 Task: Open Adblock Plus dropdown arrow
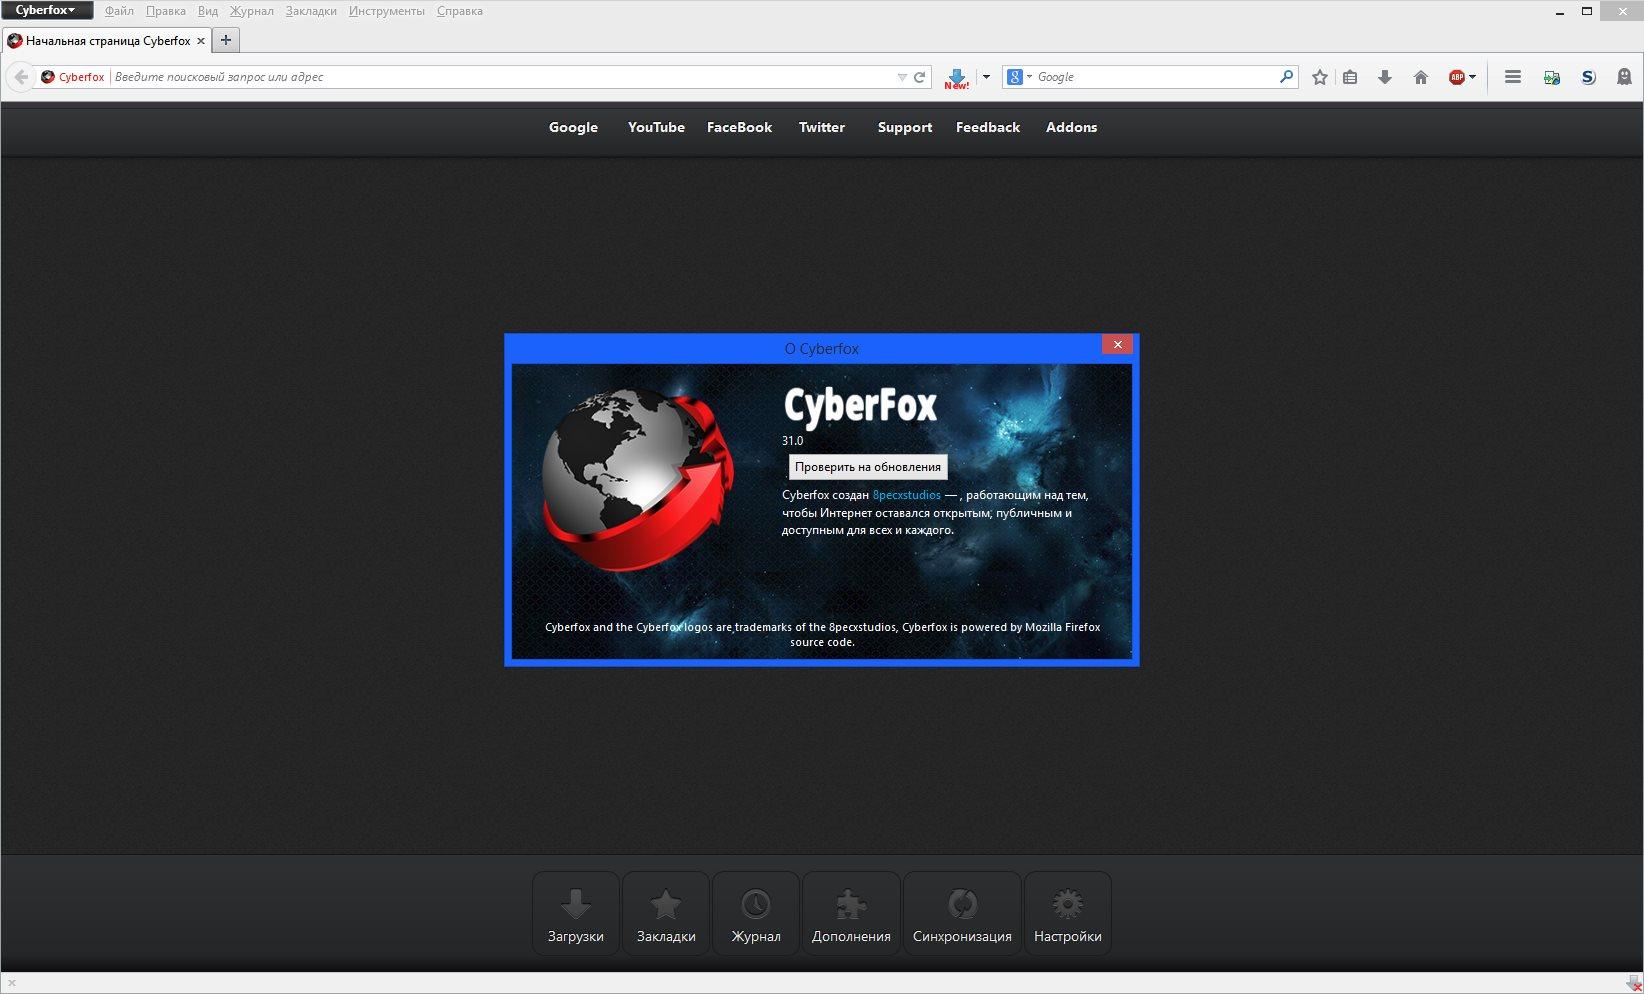(1473, 77)
